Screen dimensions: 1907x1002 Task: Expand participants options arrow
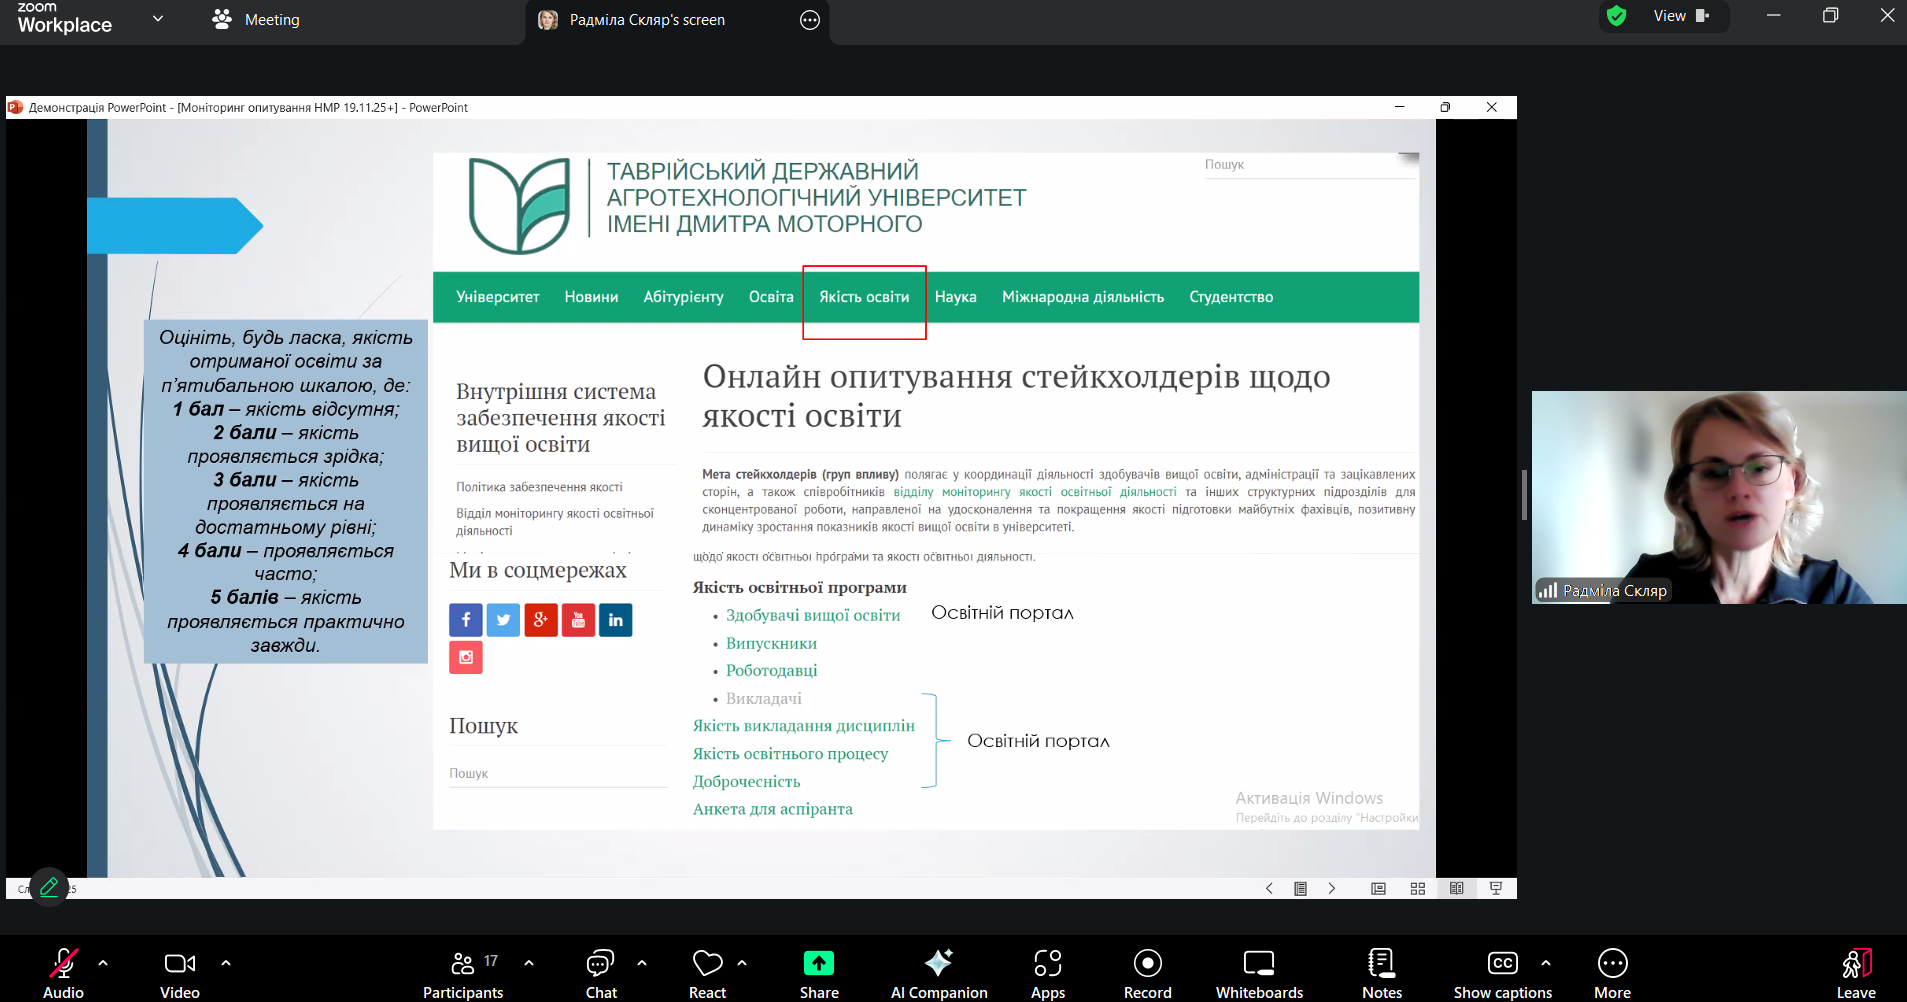529,963
